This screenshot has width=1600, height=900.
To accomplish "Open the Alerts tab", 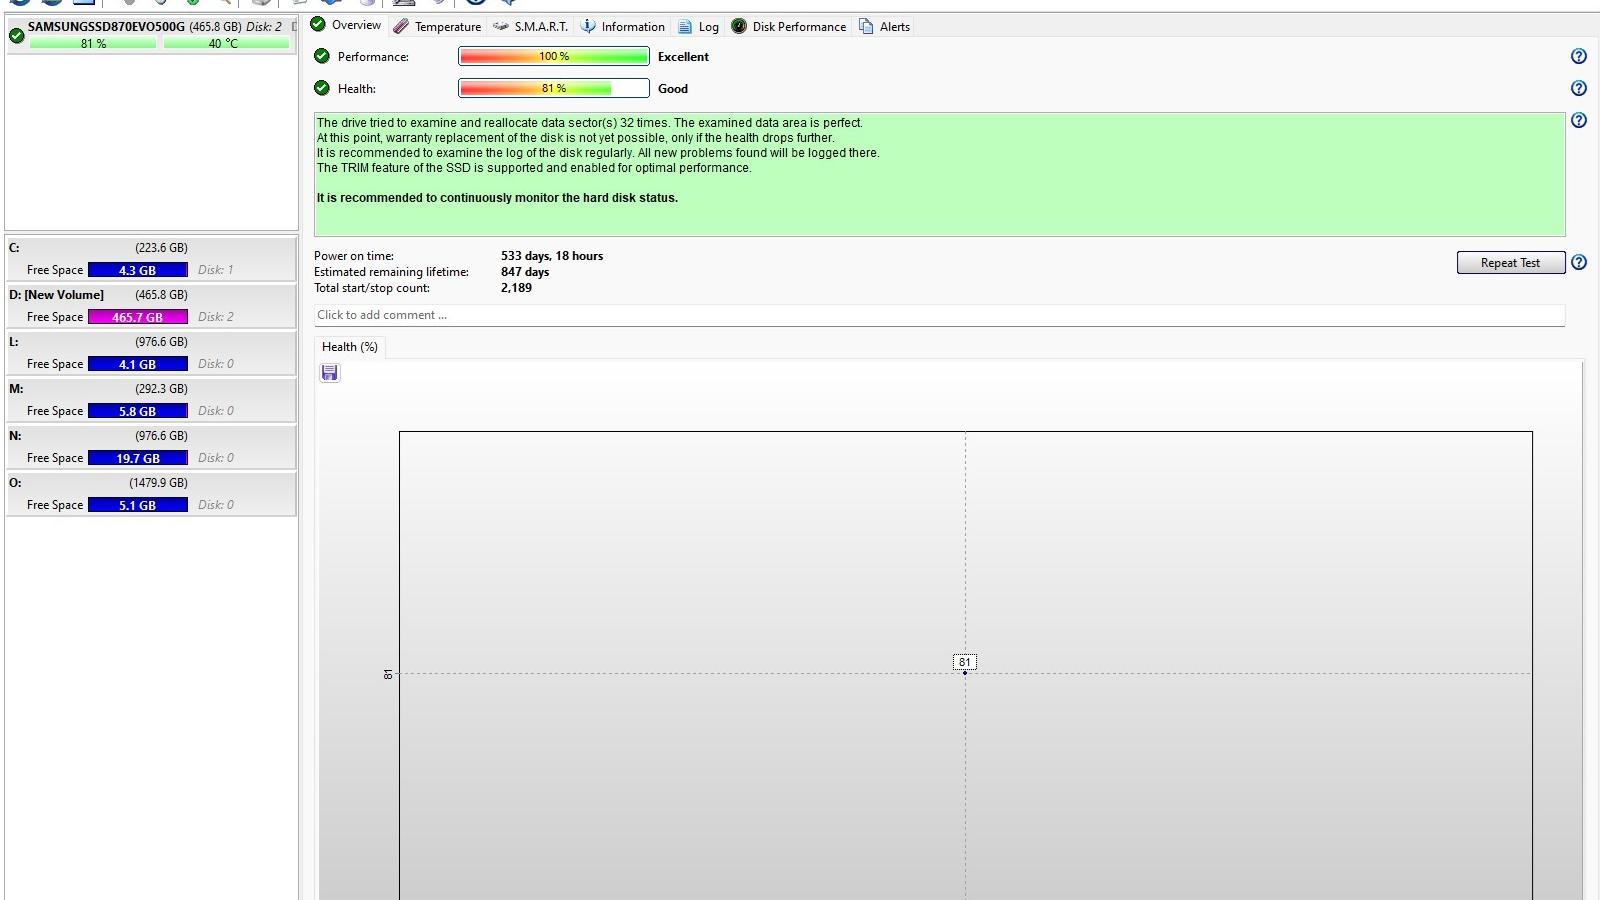I will (884, 26).
